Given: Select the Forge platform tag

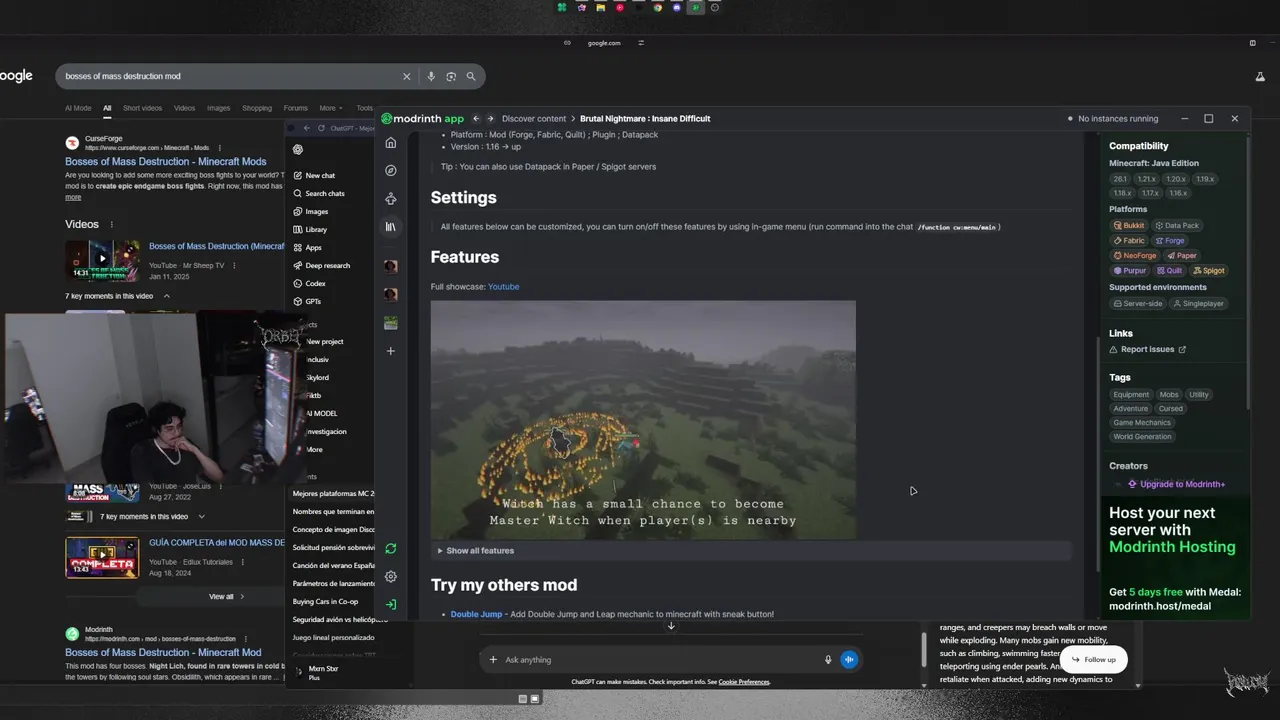Looking at the screenshot, I should point(1169,241).
